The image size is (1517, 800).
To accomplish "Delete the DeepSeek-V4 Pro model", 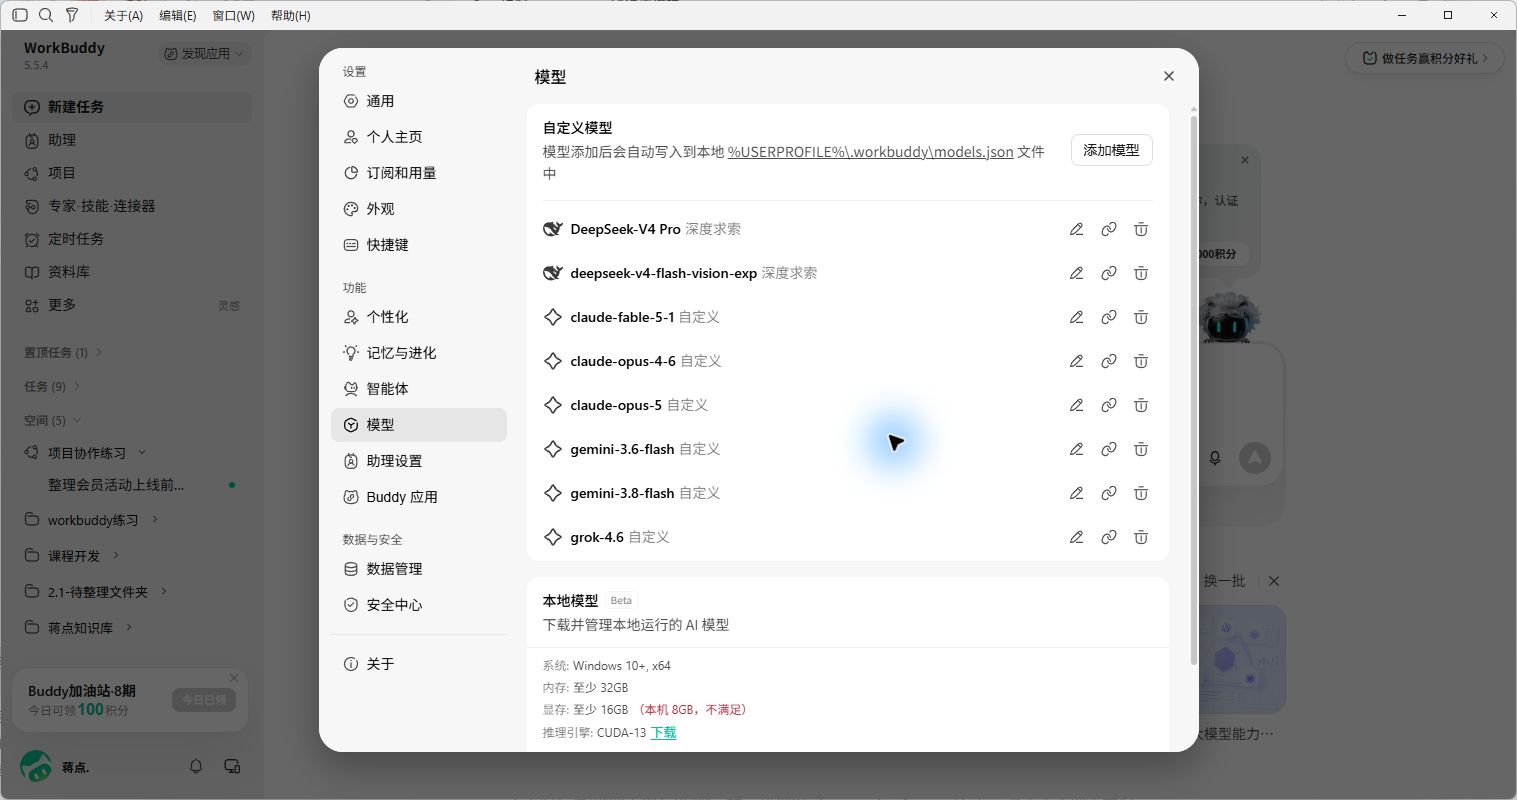I will (x=1140, y=229).
